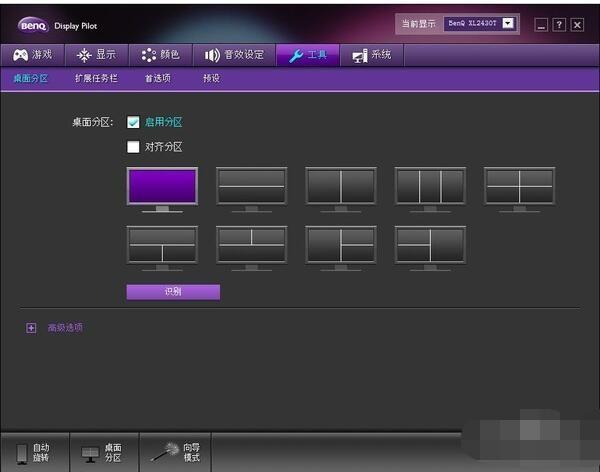Viewport: 600px width, 472px height.
Task: Choose the two vertical columns partition layout
Action: 341,189
